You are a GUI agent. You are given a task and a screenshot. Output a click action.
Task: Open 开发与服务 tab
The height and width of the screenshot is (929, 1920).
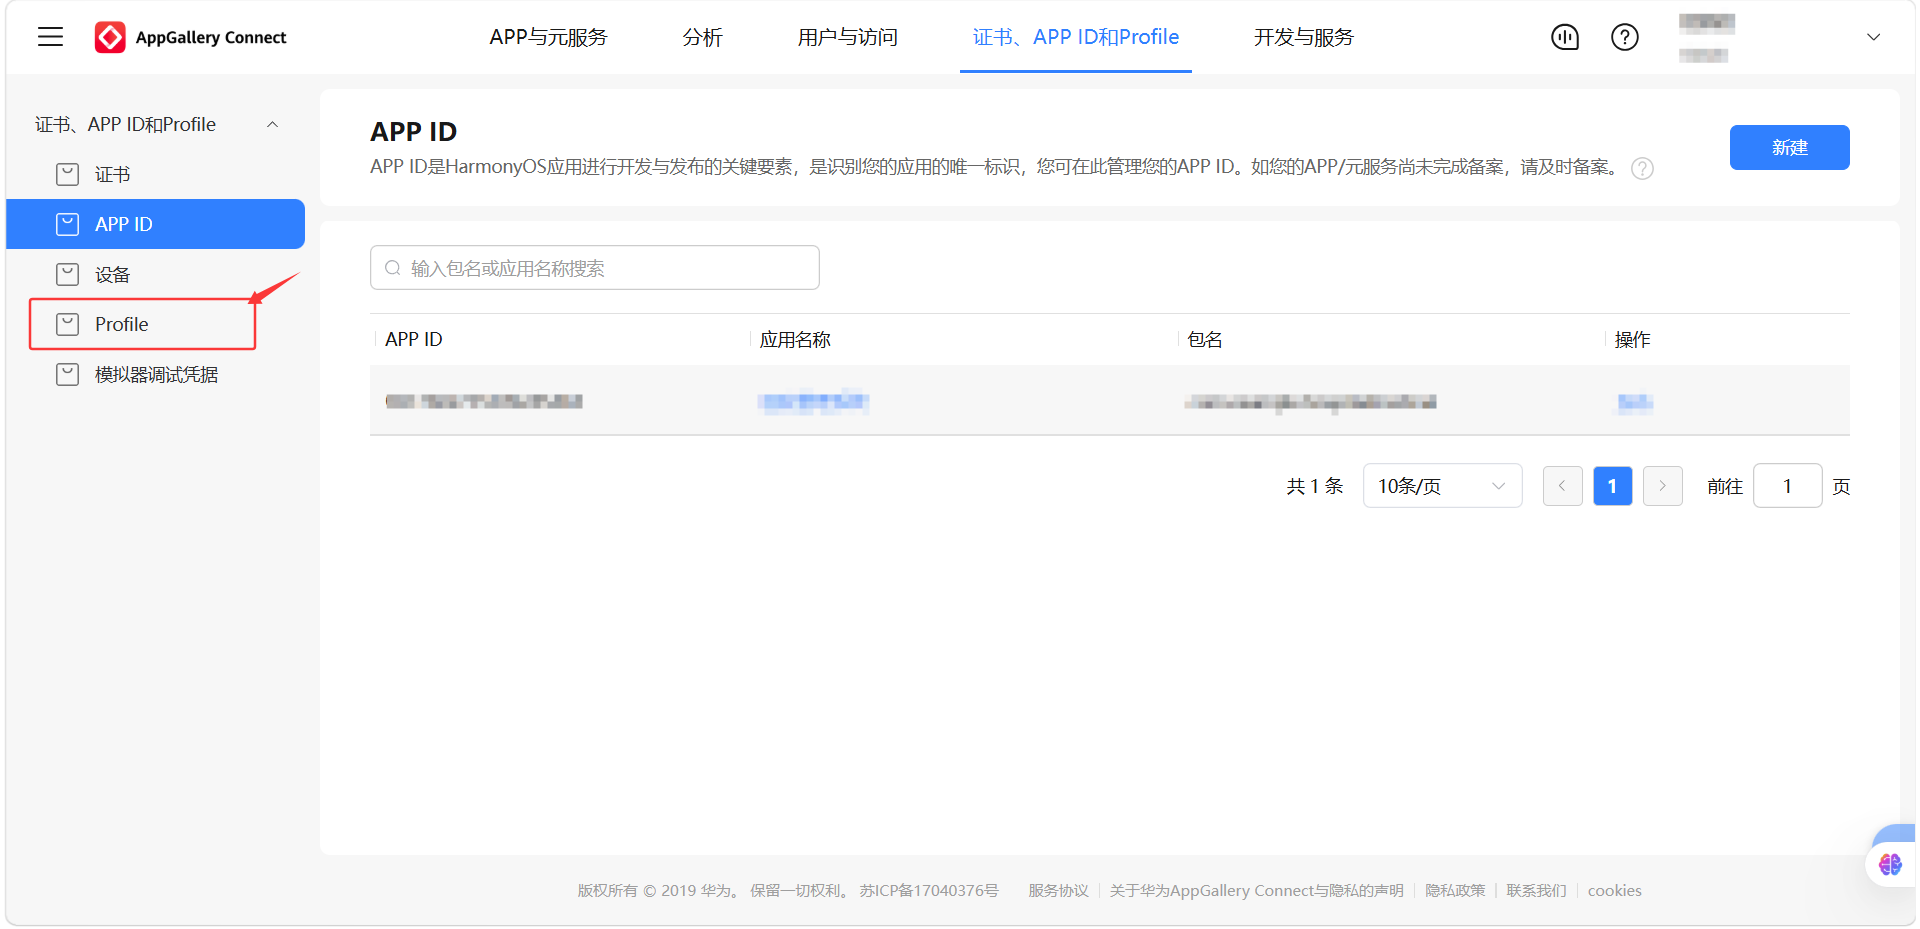1303,37
